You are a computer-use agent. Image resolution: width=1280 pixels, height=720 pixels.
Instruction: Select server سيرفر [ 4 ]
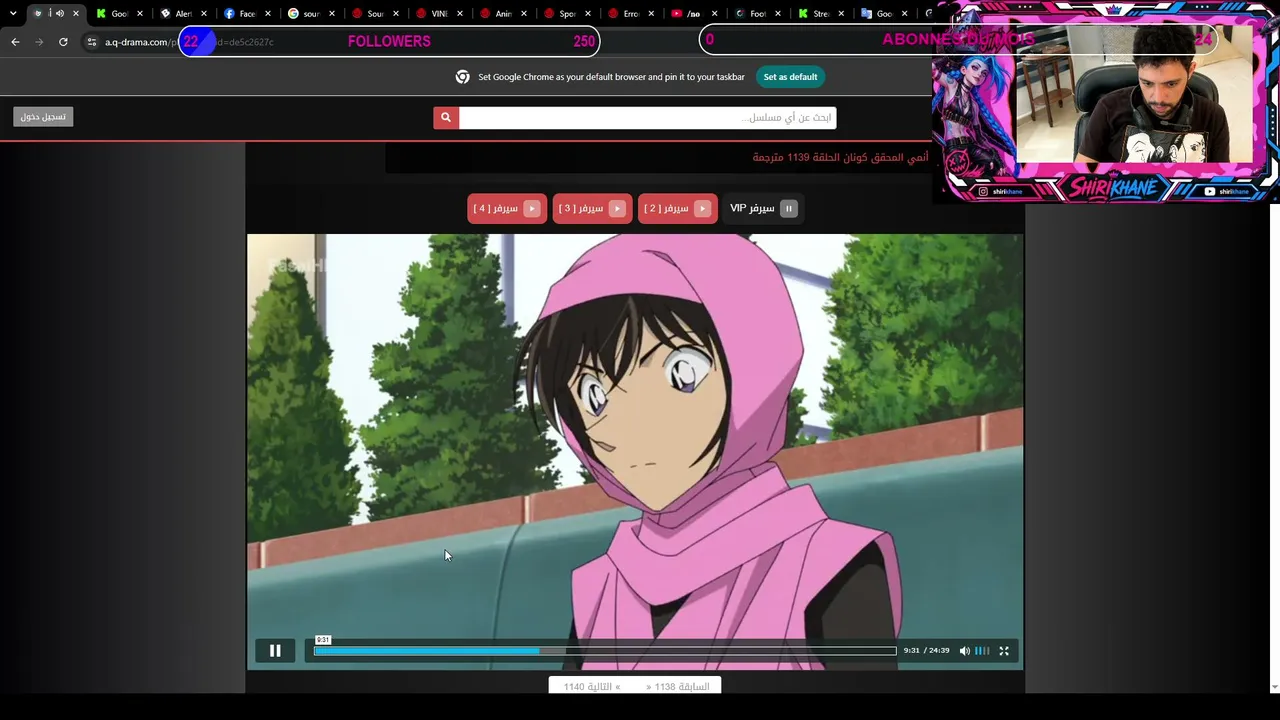coord(507,208)
